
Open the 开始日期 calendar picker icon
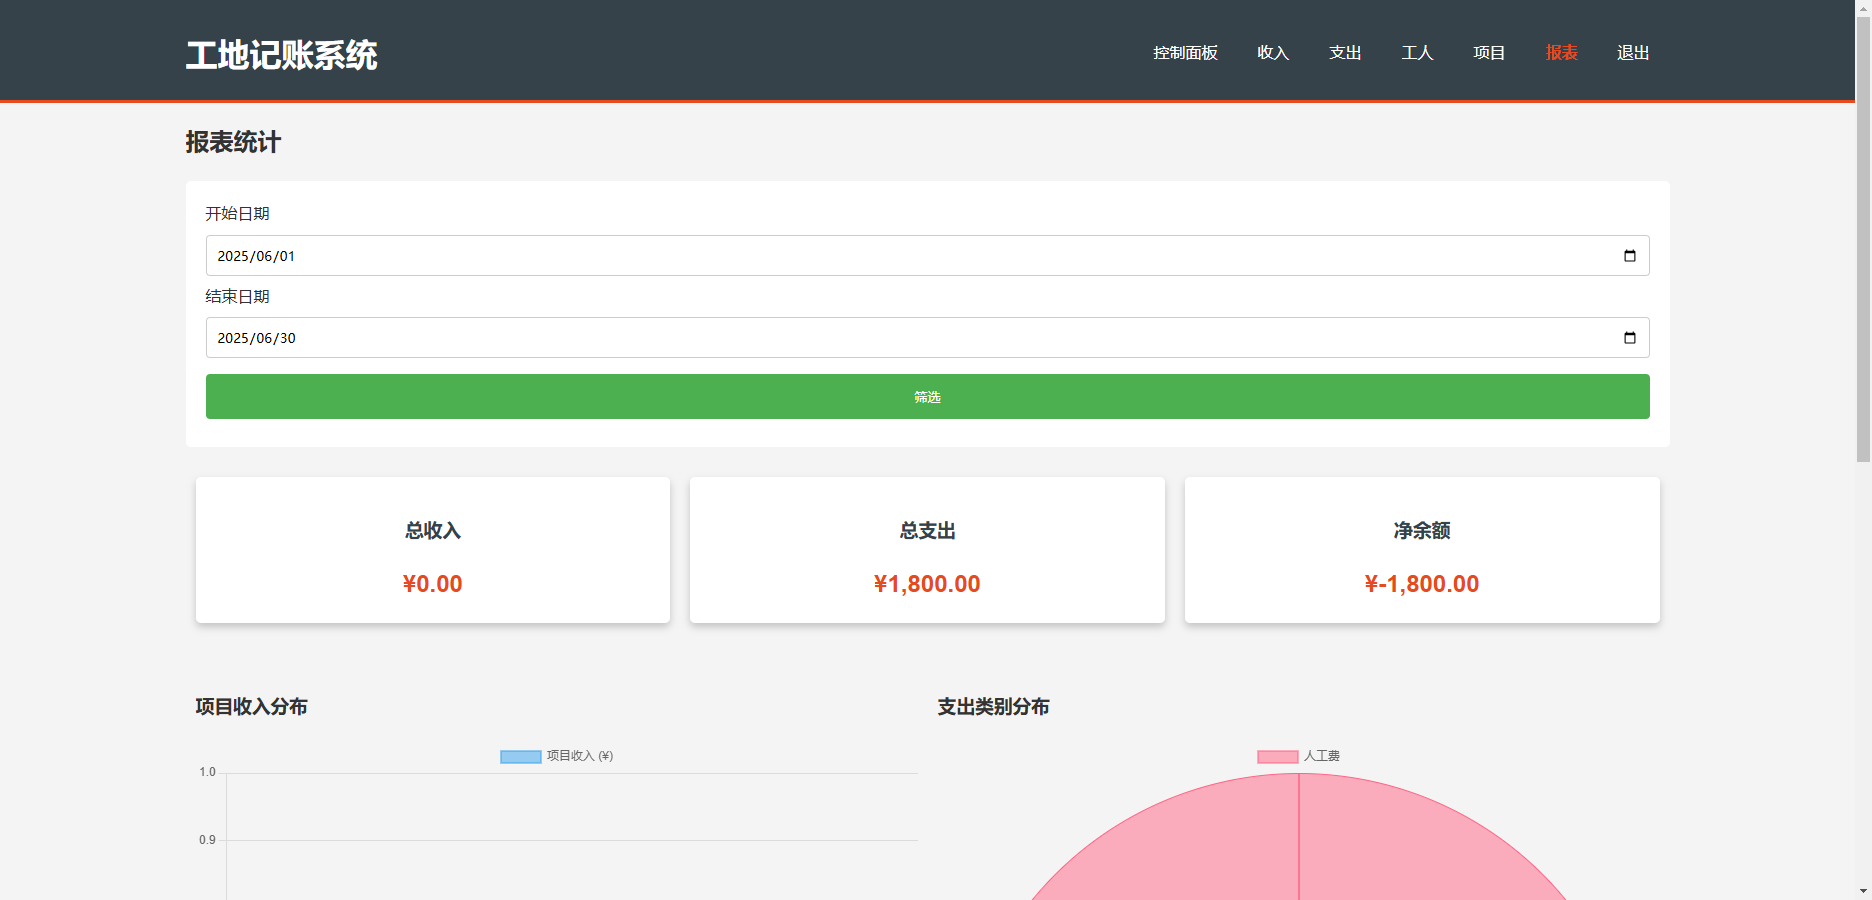tap(1630, 255)
